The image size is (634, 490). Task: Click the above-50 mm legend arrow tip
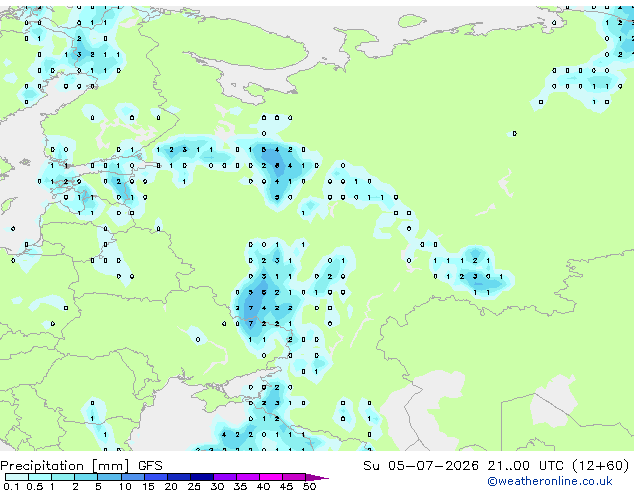[317, 477]
